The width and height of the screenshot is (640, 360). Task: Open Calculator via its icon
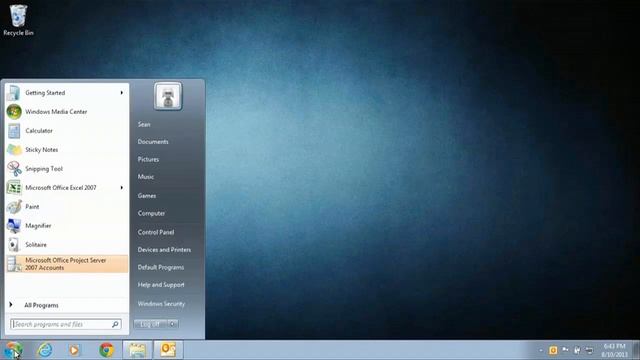14,131
